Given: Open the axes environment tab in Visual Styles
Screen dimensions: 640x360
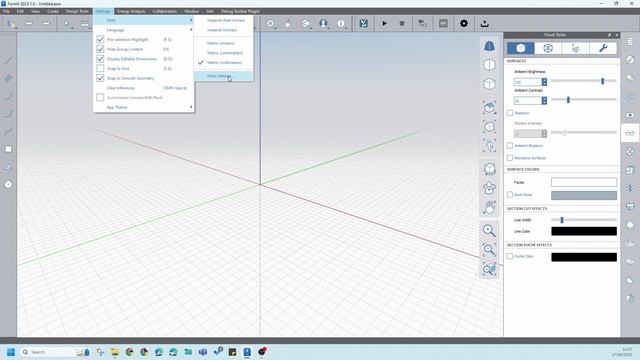Looking at the screenshot, I should (x=575, y=48).
